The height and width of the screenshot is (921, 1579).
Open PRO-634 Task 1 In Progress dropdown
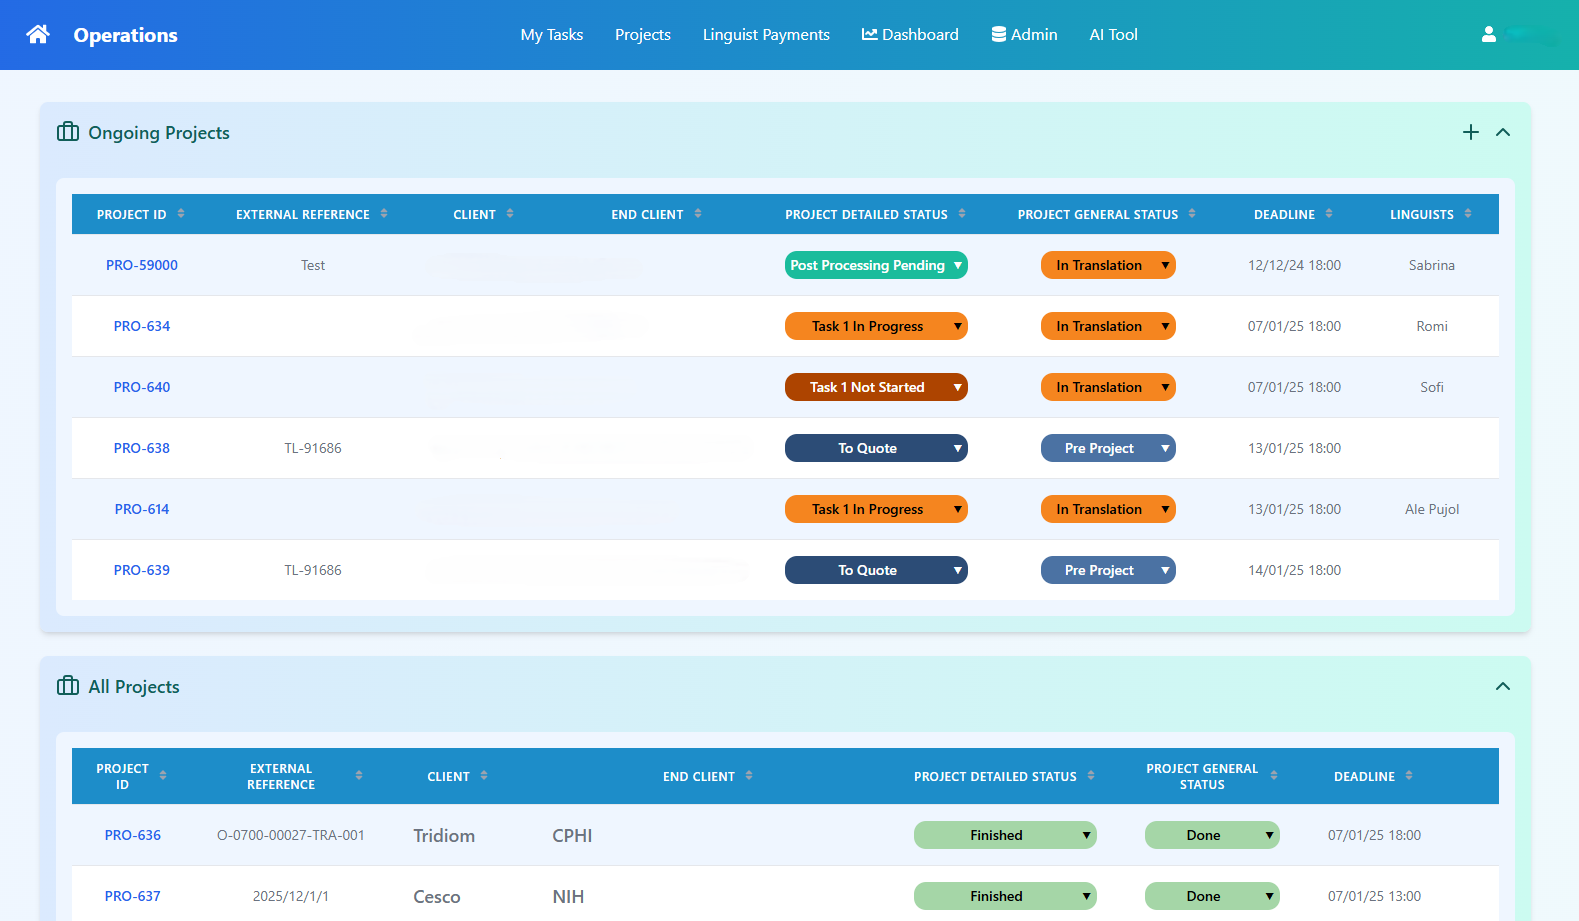tap(876, 326)
